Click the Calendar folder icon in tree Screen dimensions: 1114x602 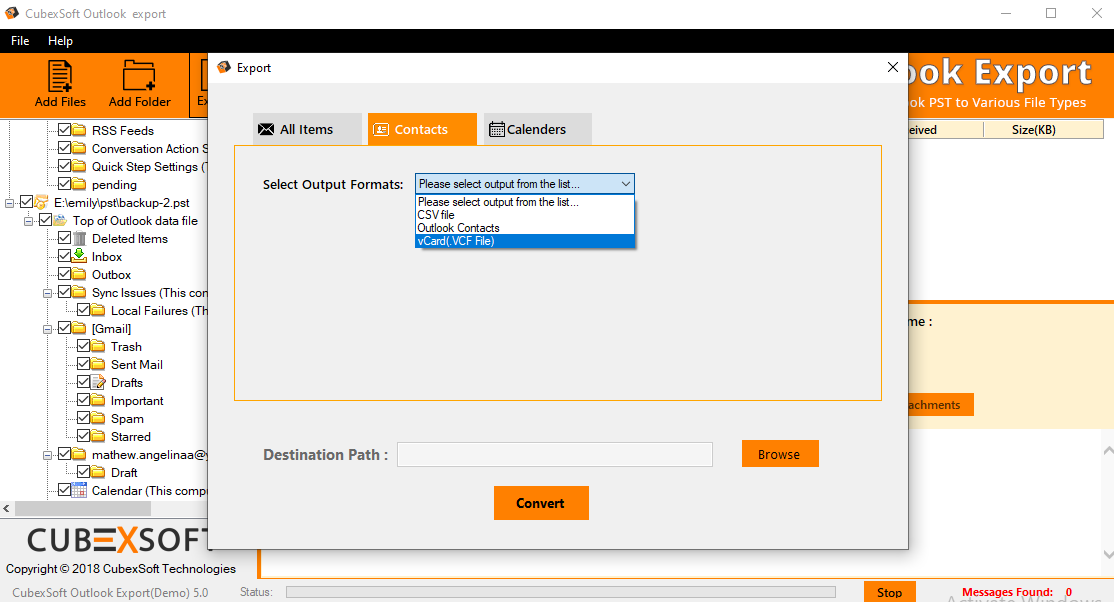(79, 491)
